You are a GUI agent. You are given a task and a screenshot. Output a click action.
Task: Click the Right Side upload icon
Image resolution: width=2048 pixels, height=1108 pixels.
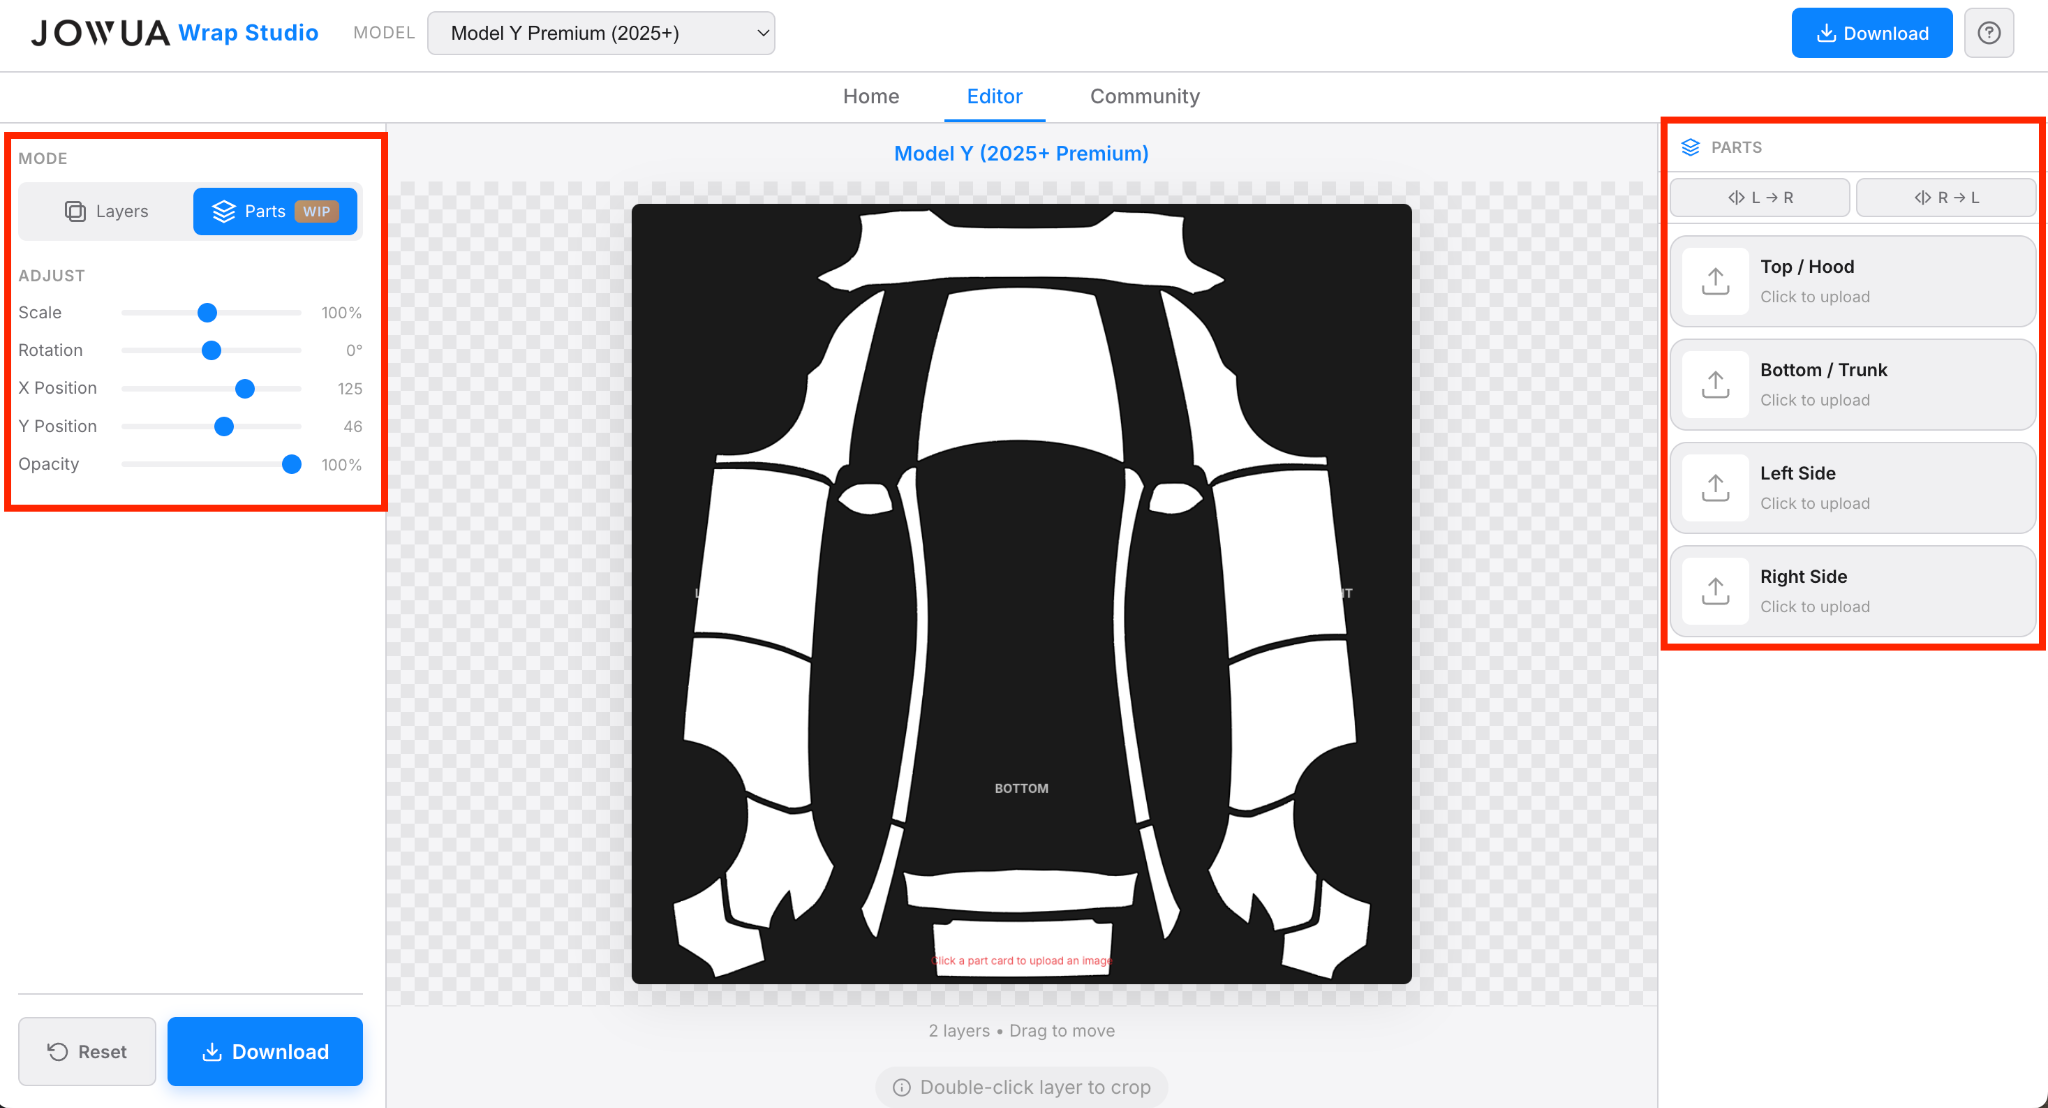click(1714, 591)
